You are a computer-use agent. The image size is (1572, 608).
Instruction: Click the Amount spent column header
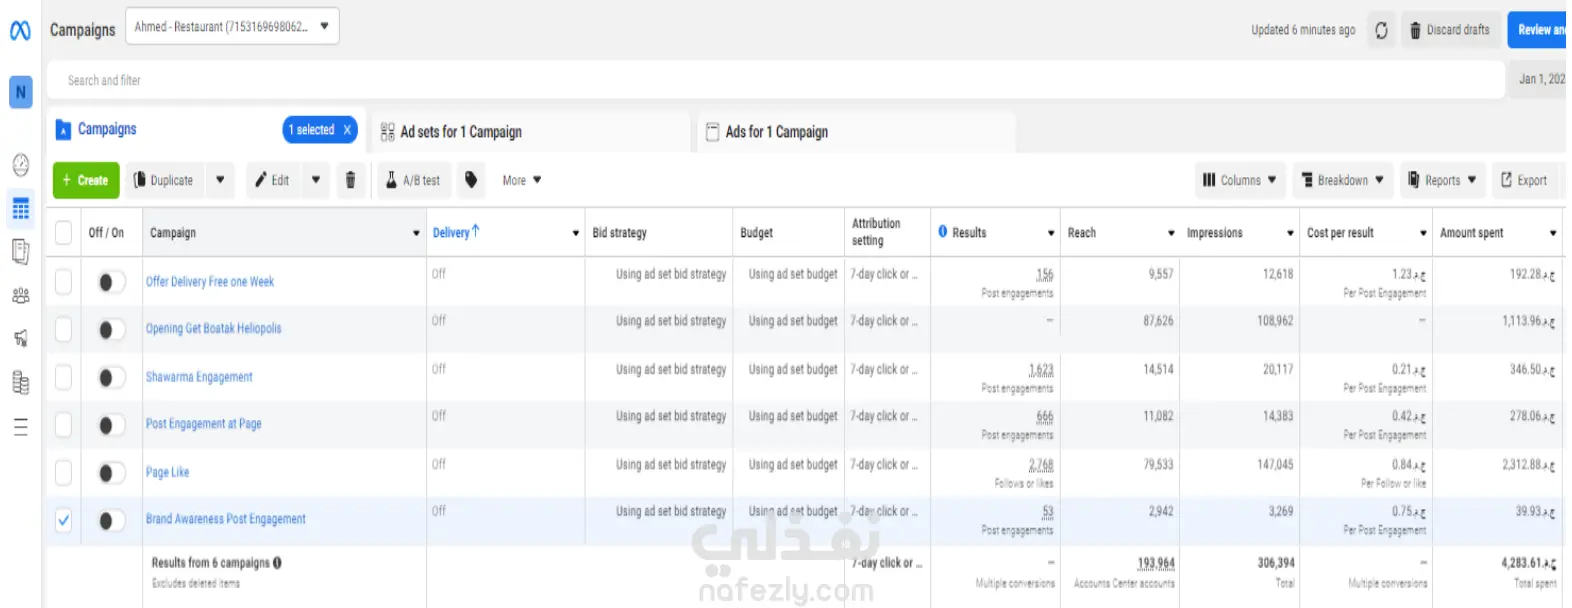[1471, 232]
